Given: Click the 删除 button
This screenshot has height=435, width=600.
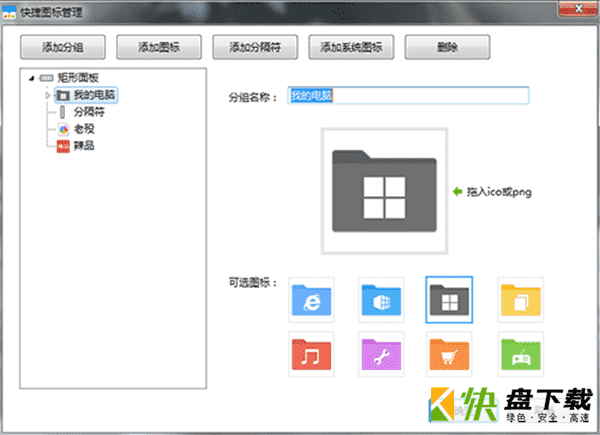Looking at the screenshot, I should 447,47.
